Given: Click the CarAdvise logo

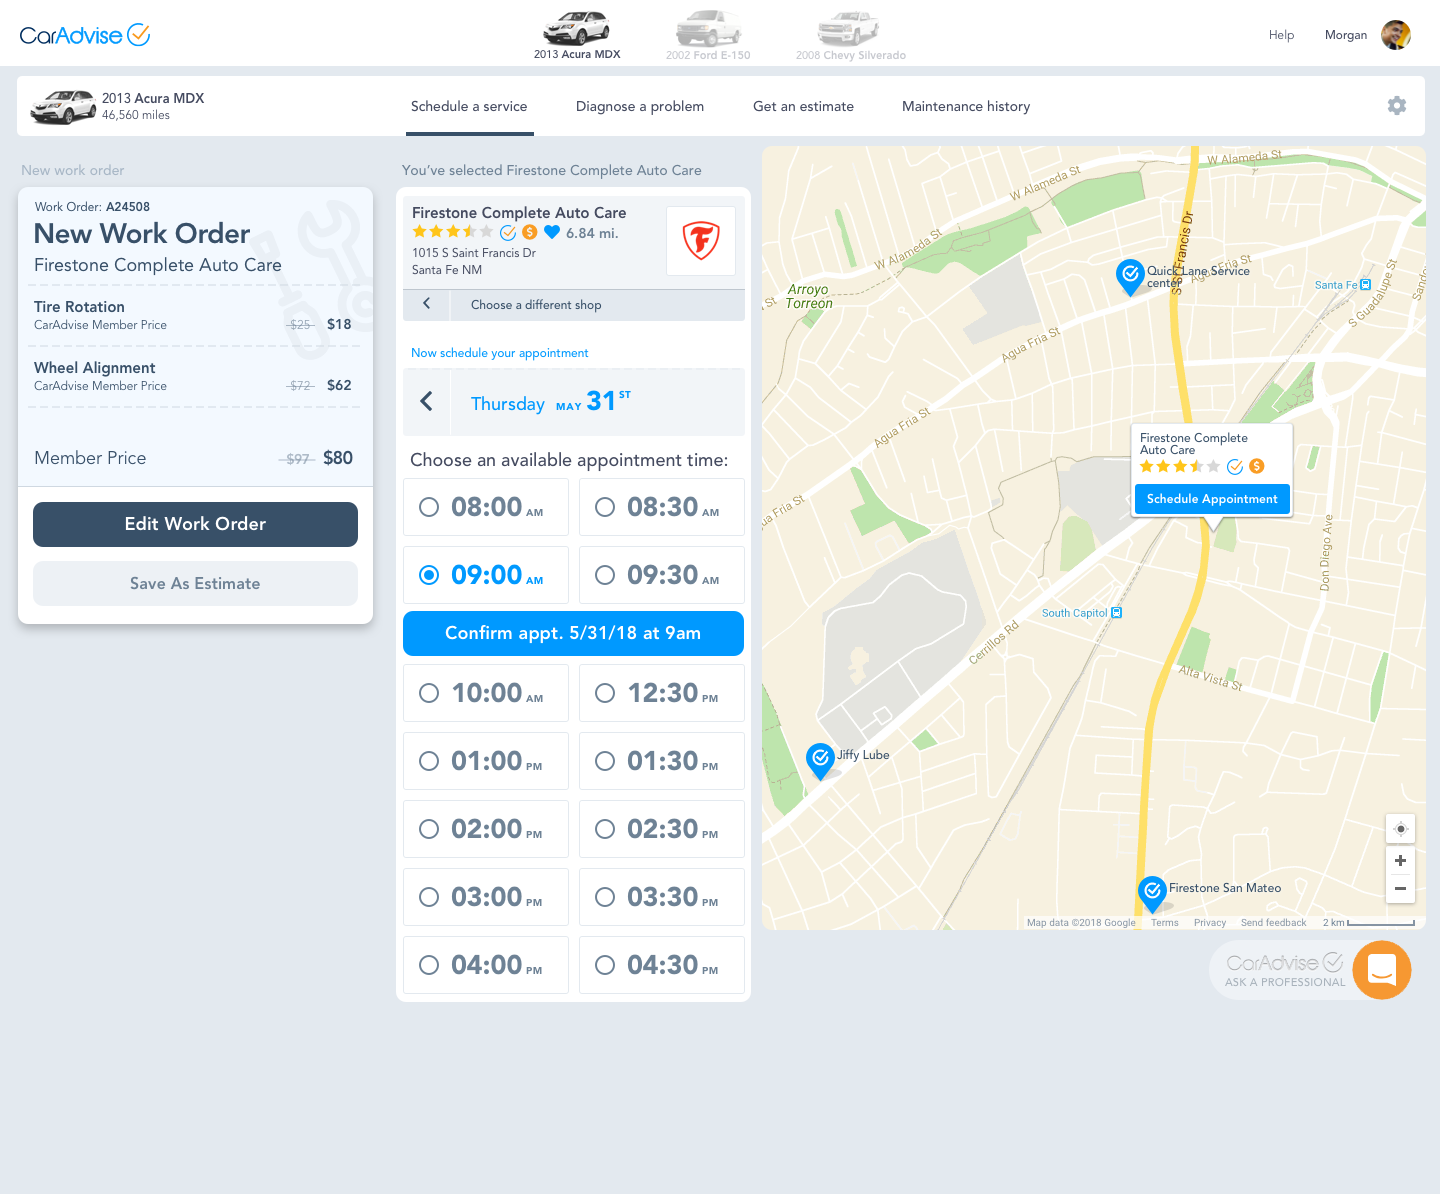Looking at the screenshot, I should (85, 35).
